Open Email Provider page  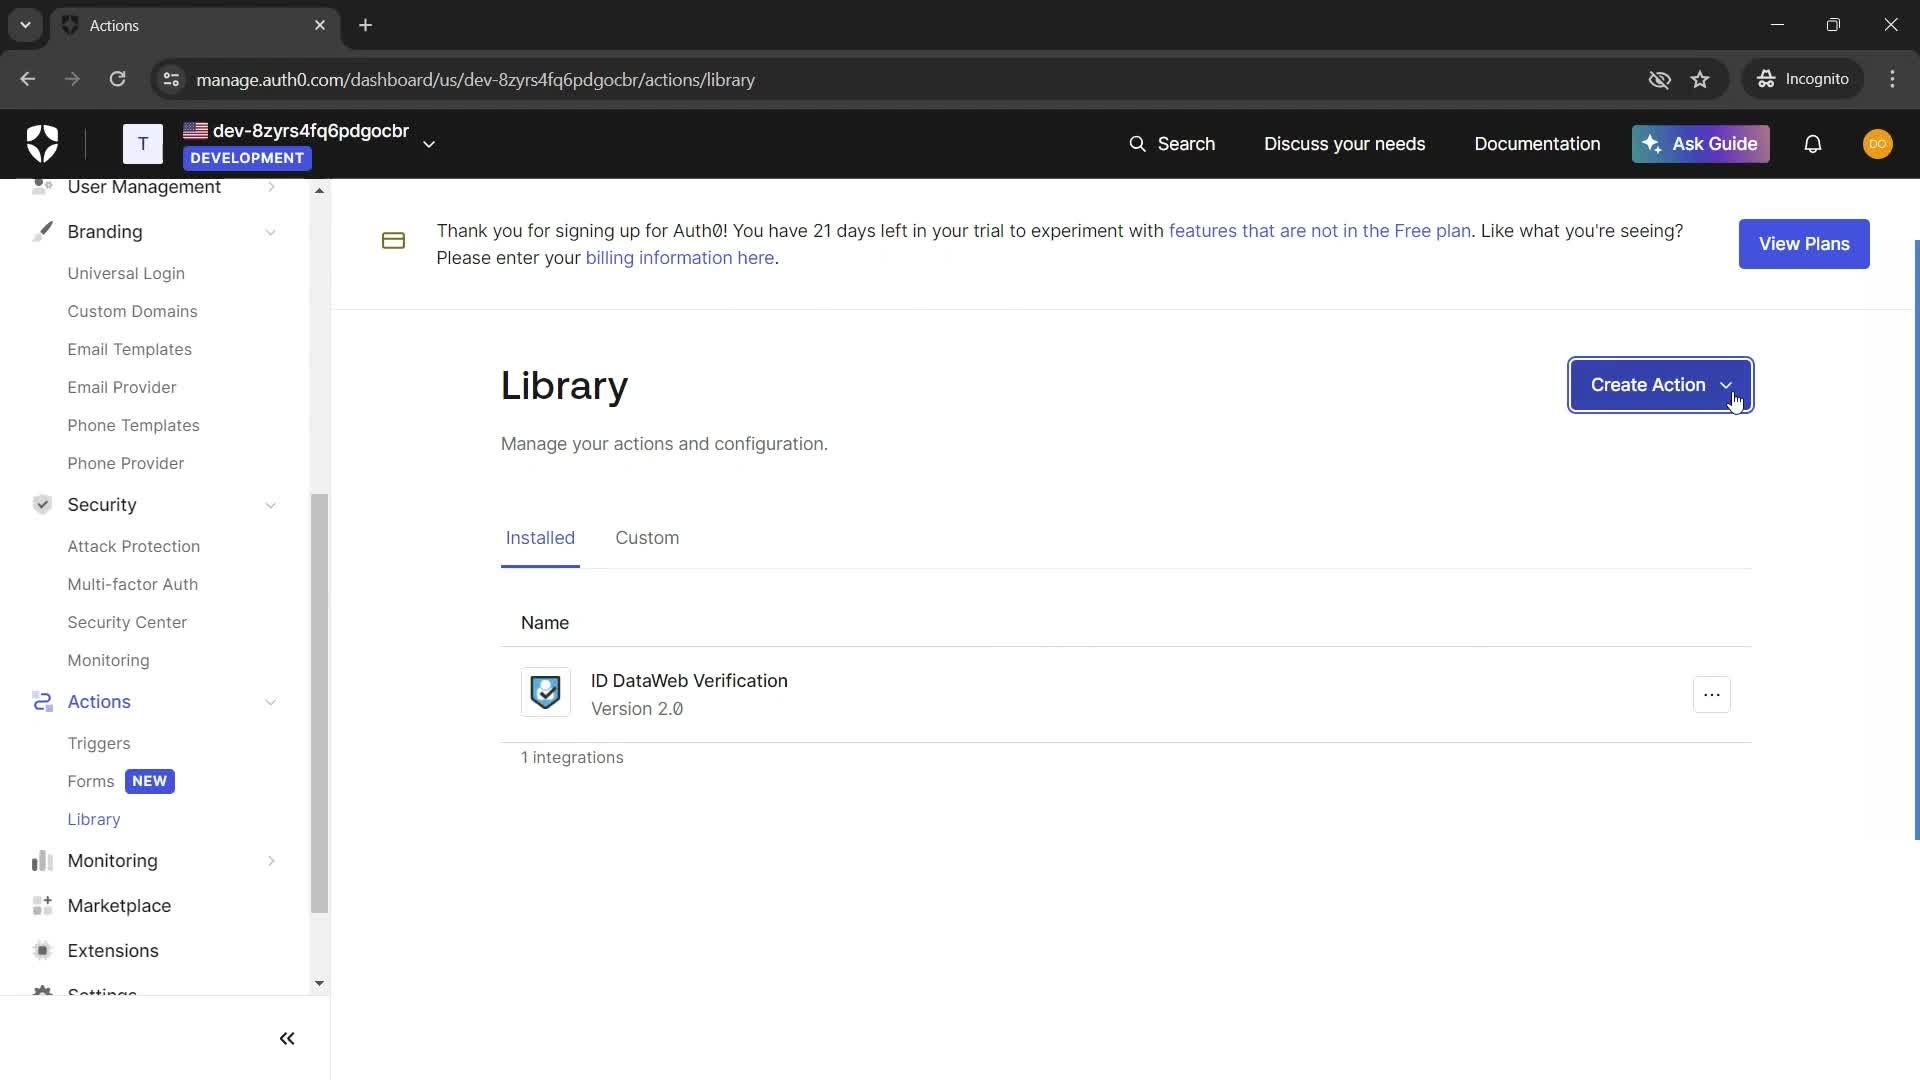[121, 387]
